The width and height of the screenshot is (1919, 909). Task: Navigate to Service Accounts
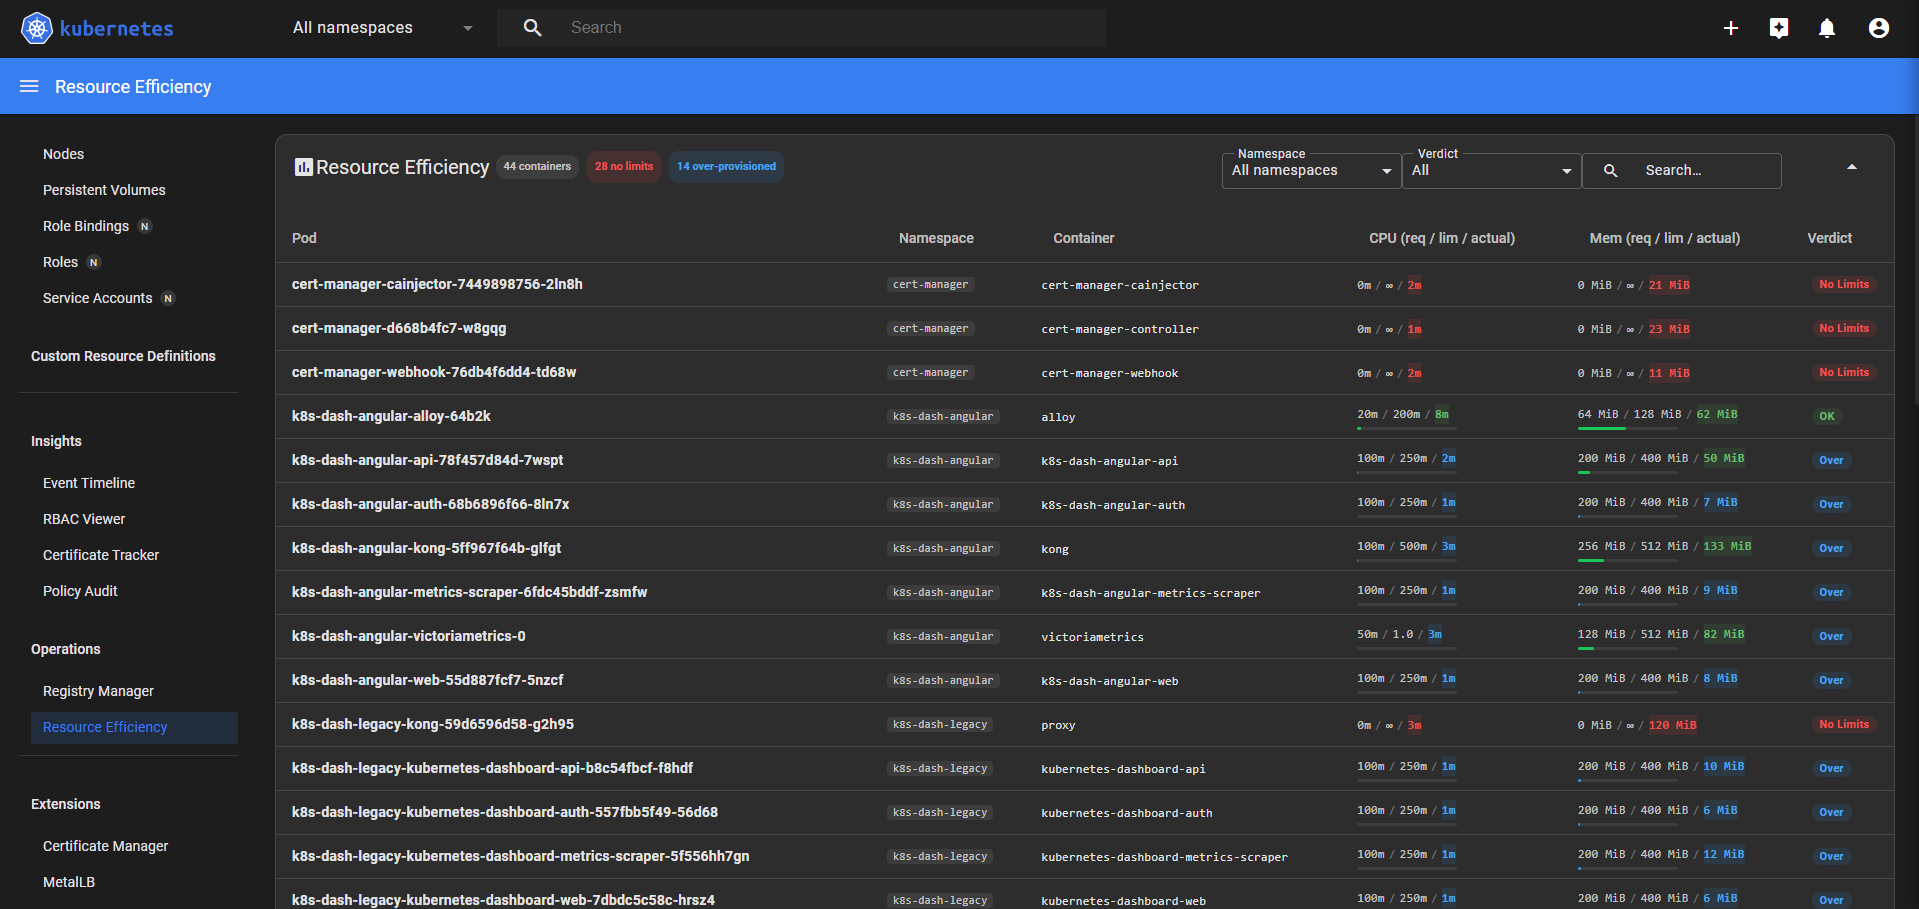98,298
